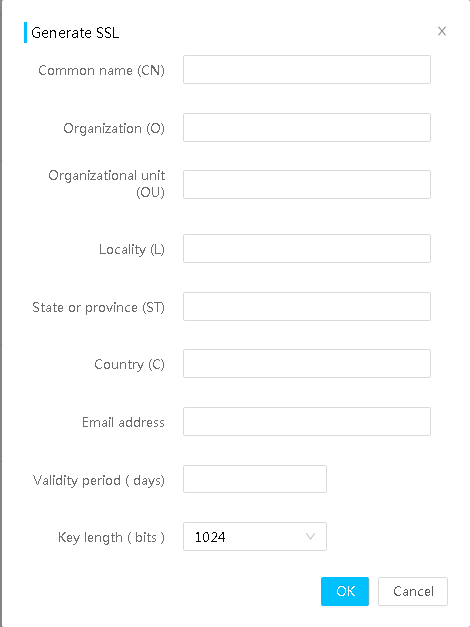Click the Validity period (days) field
470x627 pixels.
[x=255, y=479]
